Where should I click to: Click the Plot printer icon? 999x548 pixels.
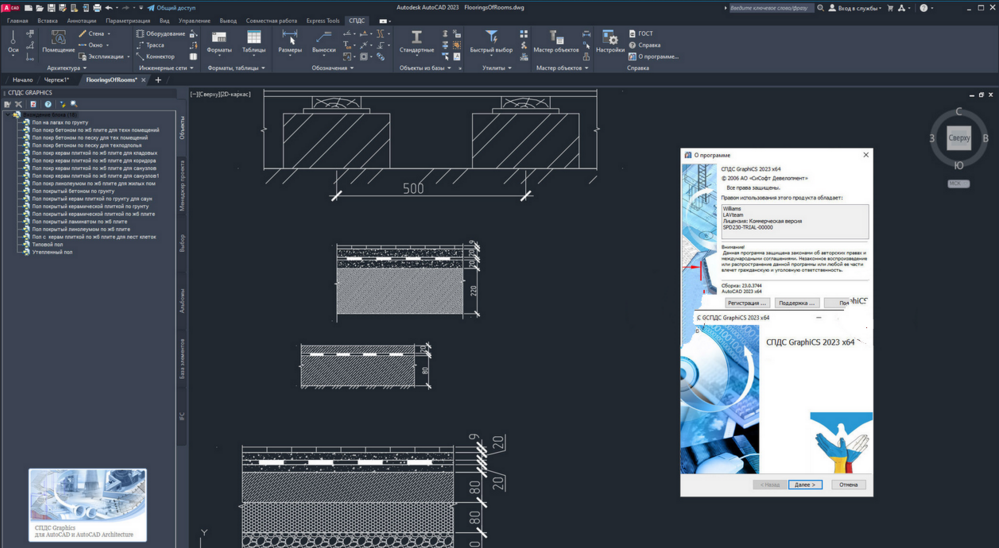click(97, 8)
